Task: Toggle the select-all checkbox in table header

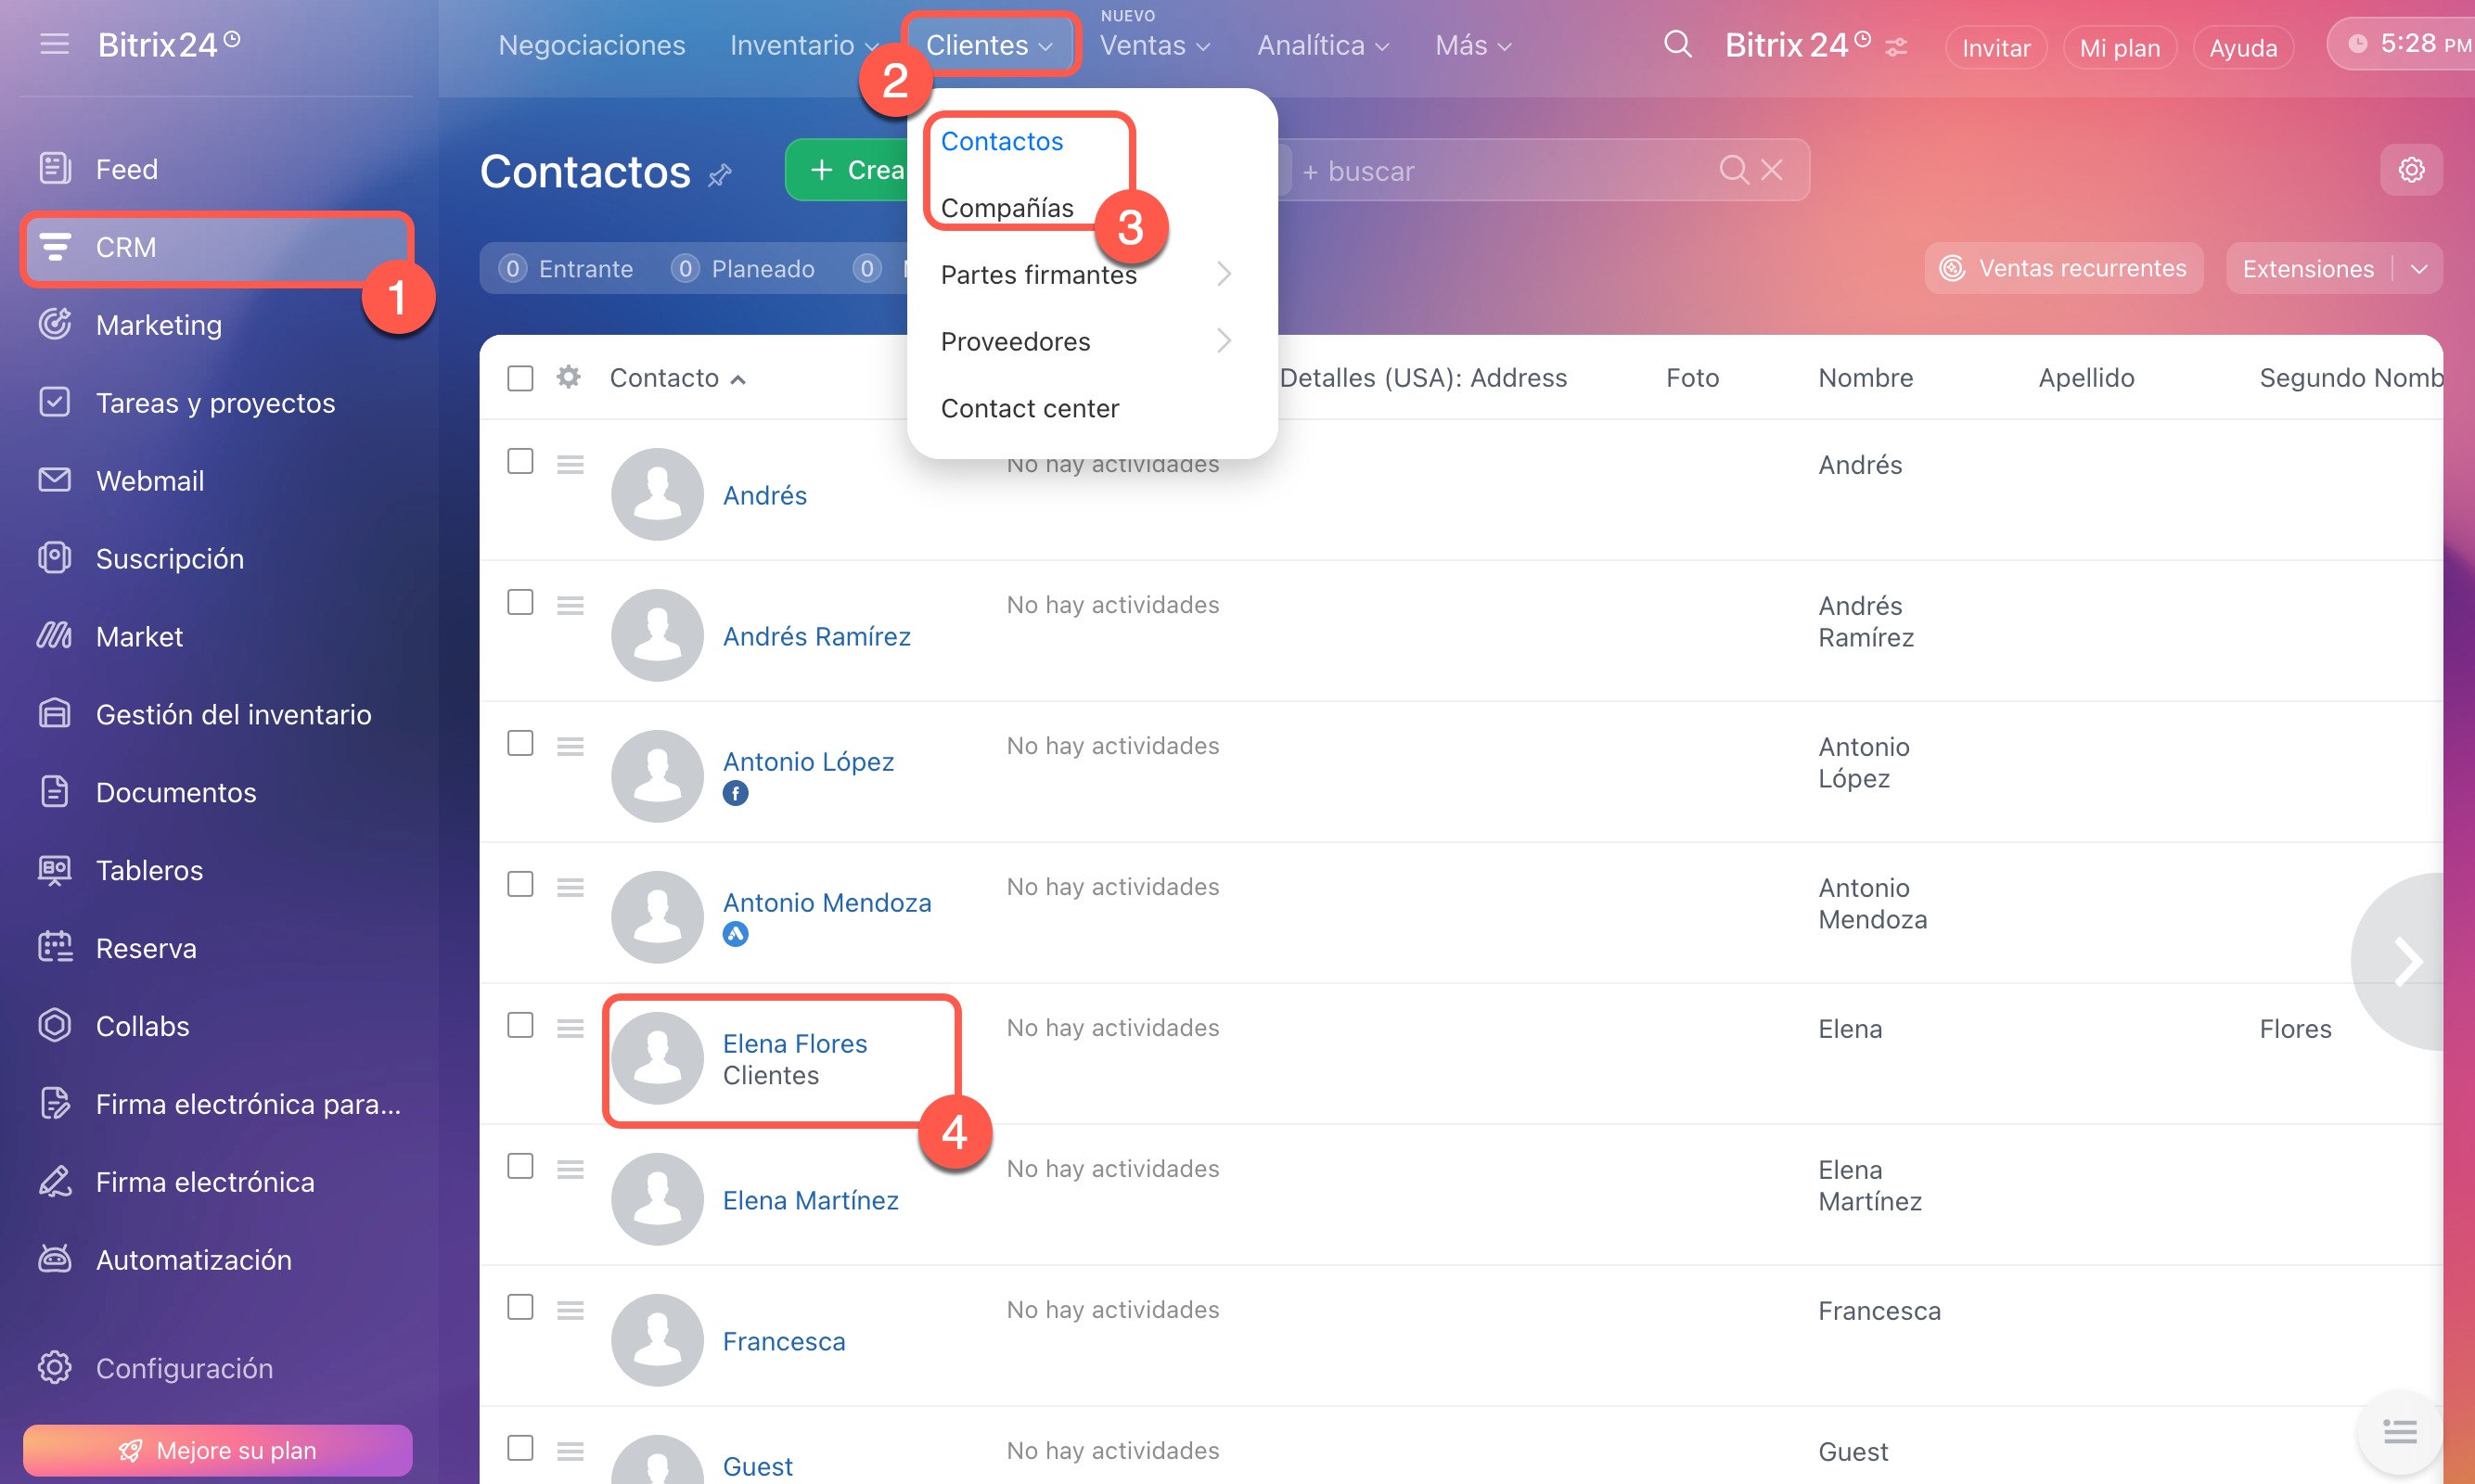Action: [x=520, y=378]
